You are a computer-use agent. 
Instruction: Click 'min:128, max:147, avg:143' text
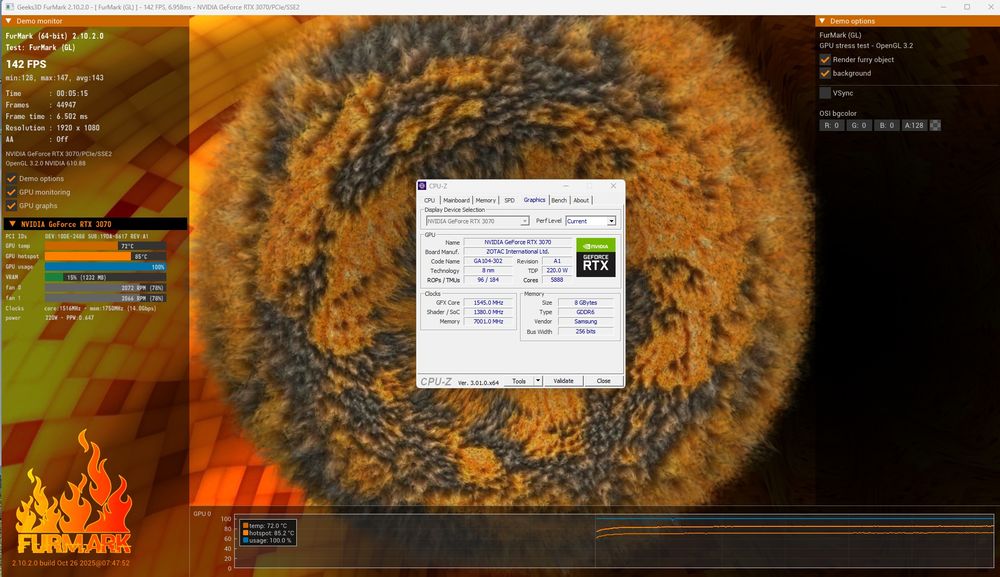55,78
